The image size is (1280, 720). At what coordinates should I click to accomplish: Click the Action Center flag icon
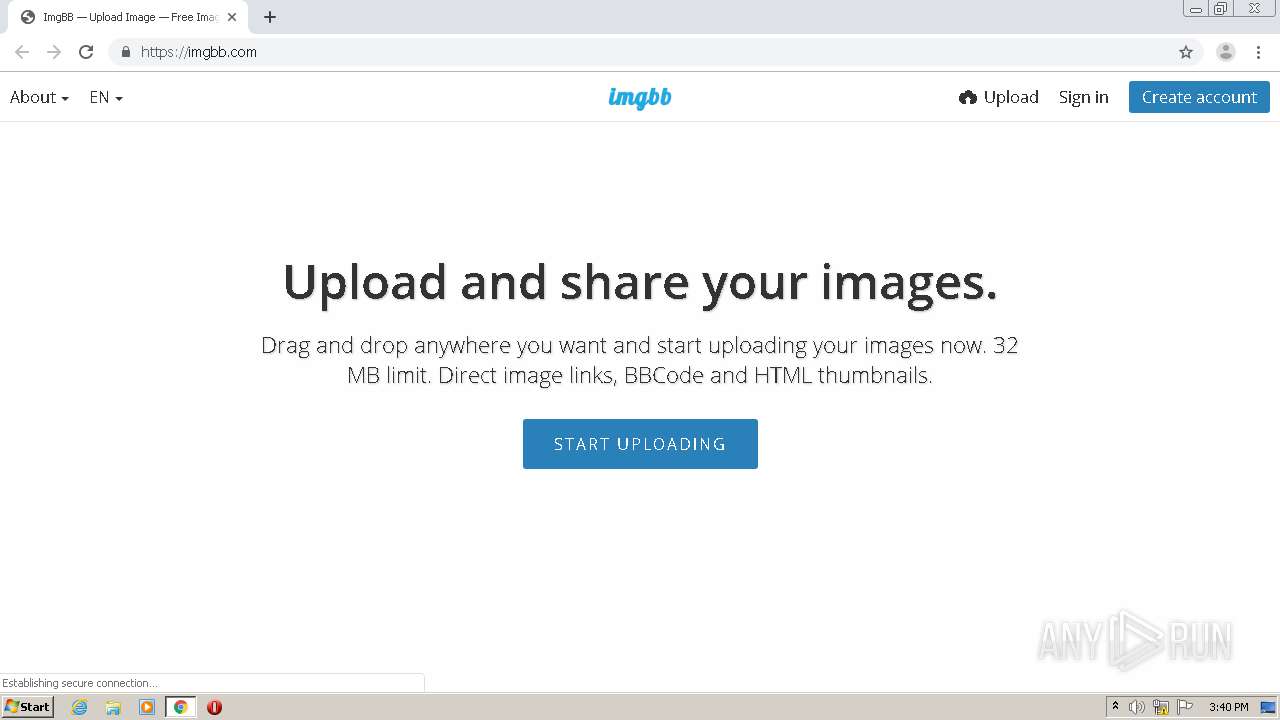click(x=1185, y=707)
